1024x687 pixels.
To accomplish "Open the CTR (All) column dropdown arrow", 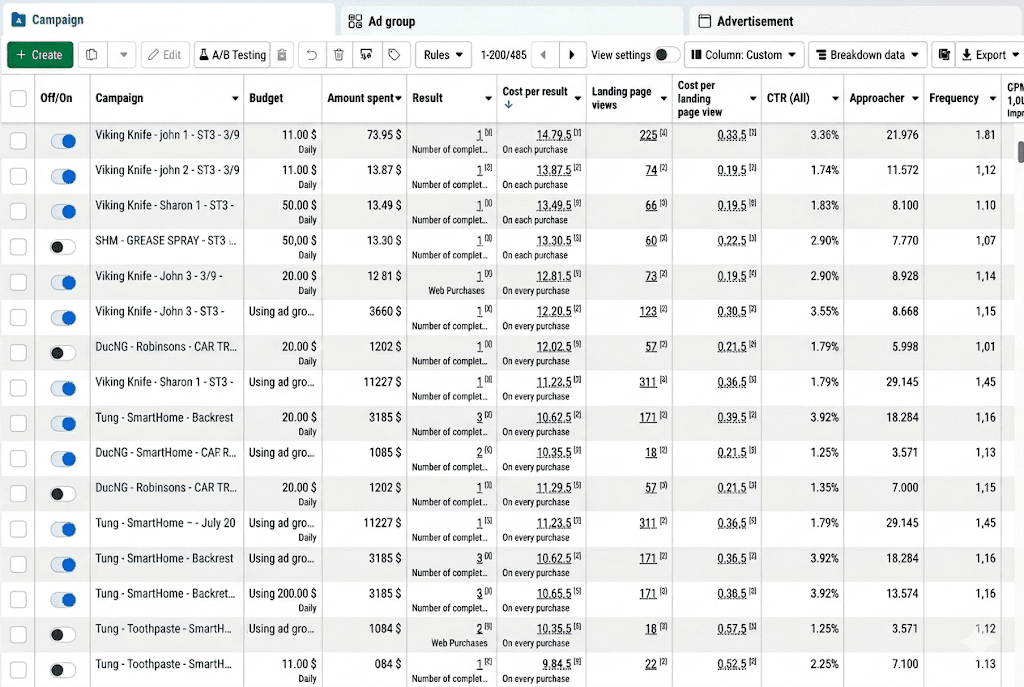I will pos(835,99).
